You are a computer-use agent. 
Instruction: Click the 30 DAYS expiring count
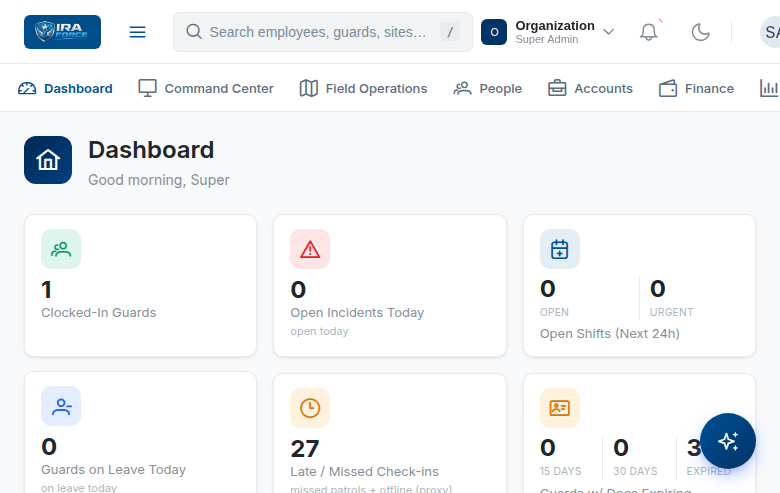coord(621,448)
